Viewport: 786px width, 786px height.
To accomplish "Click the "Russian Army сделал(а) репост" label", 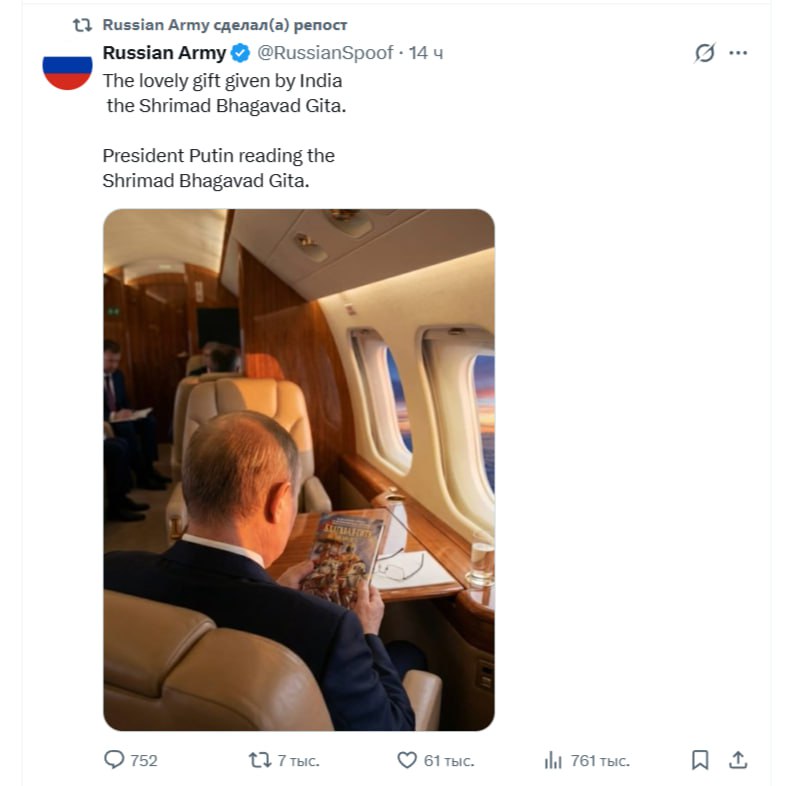I will (x=225, y=25).
